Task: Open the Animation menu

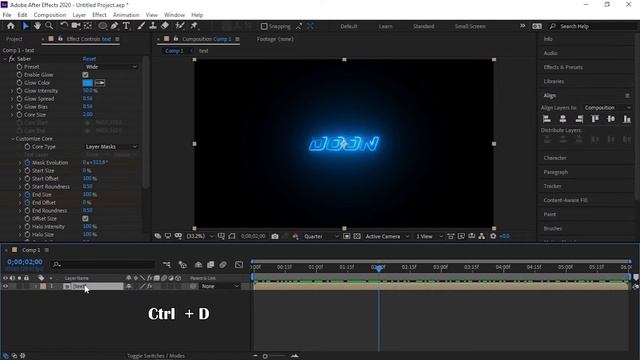Action: pyautogui.click(x=126, y=15)
